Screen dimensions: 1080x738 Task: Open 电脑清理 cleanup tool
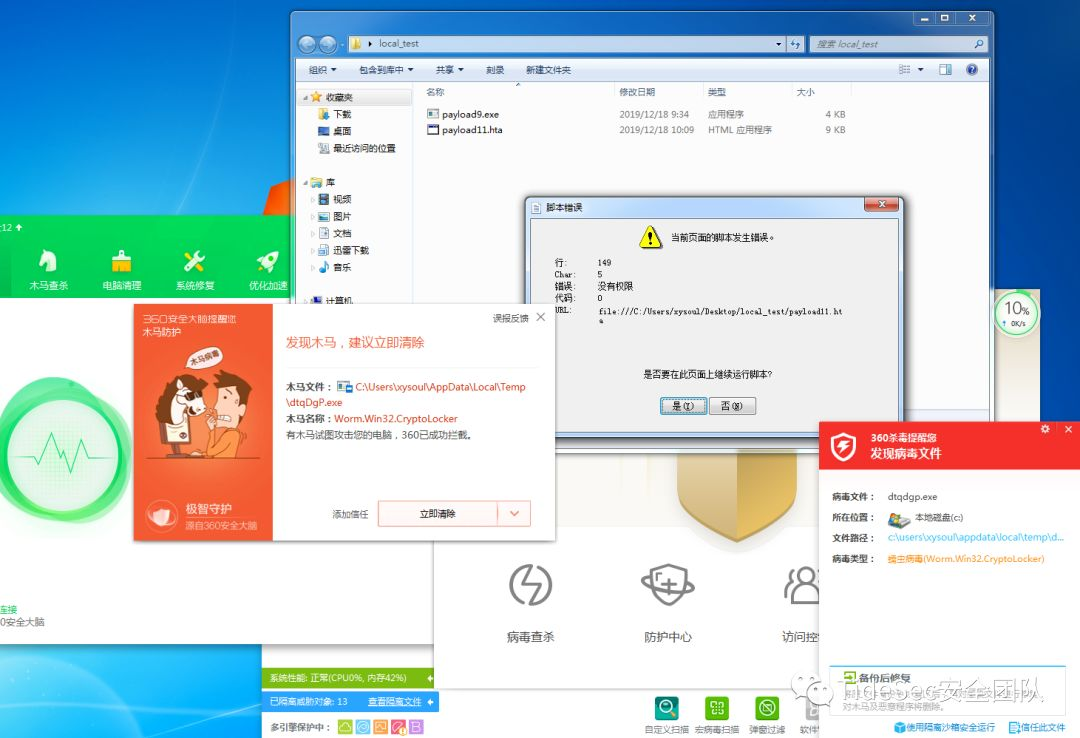pos(121,269)
